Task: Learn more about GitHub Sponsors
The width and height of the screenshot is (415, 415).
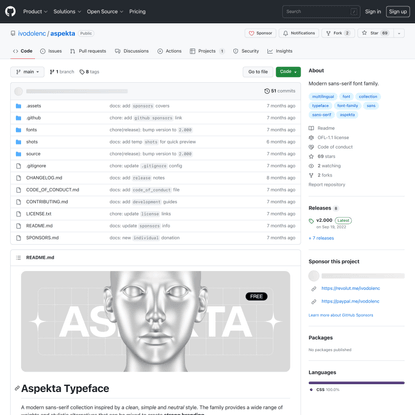Action: pos(341,315)
